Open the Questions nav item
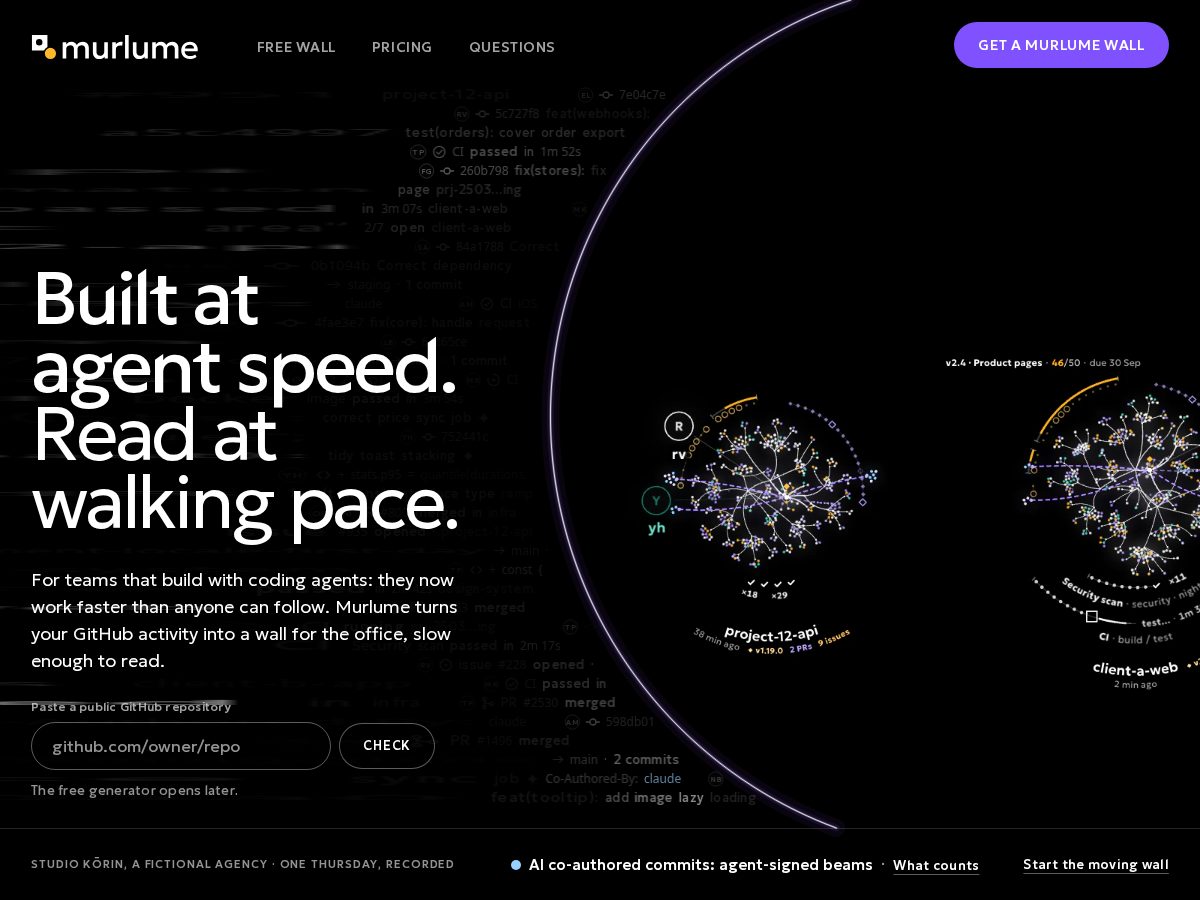This screenshot has height=900, width=1200. [x=512, y=47]
